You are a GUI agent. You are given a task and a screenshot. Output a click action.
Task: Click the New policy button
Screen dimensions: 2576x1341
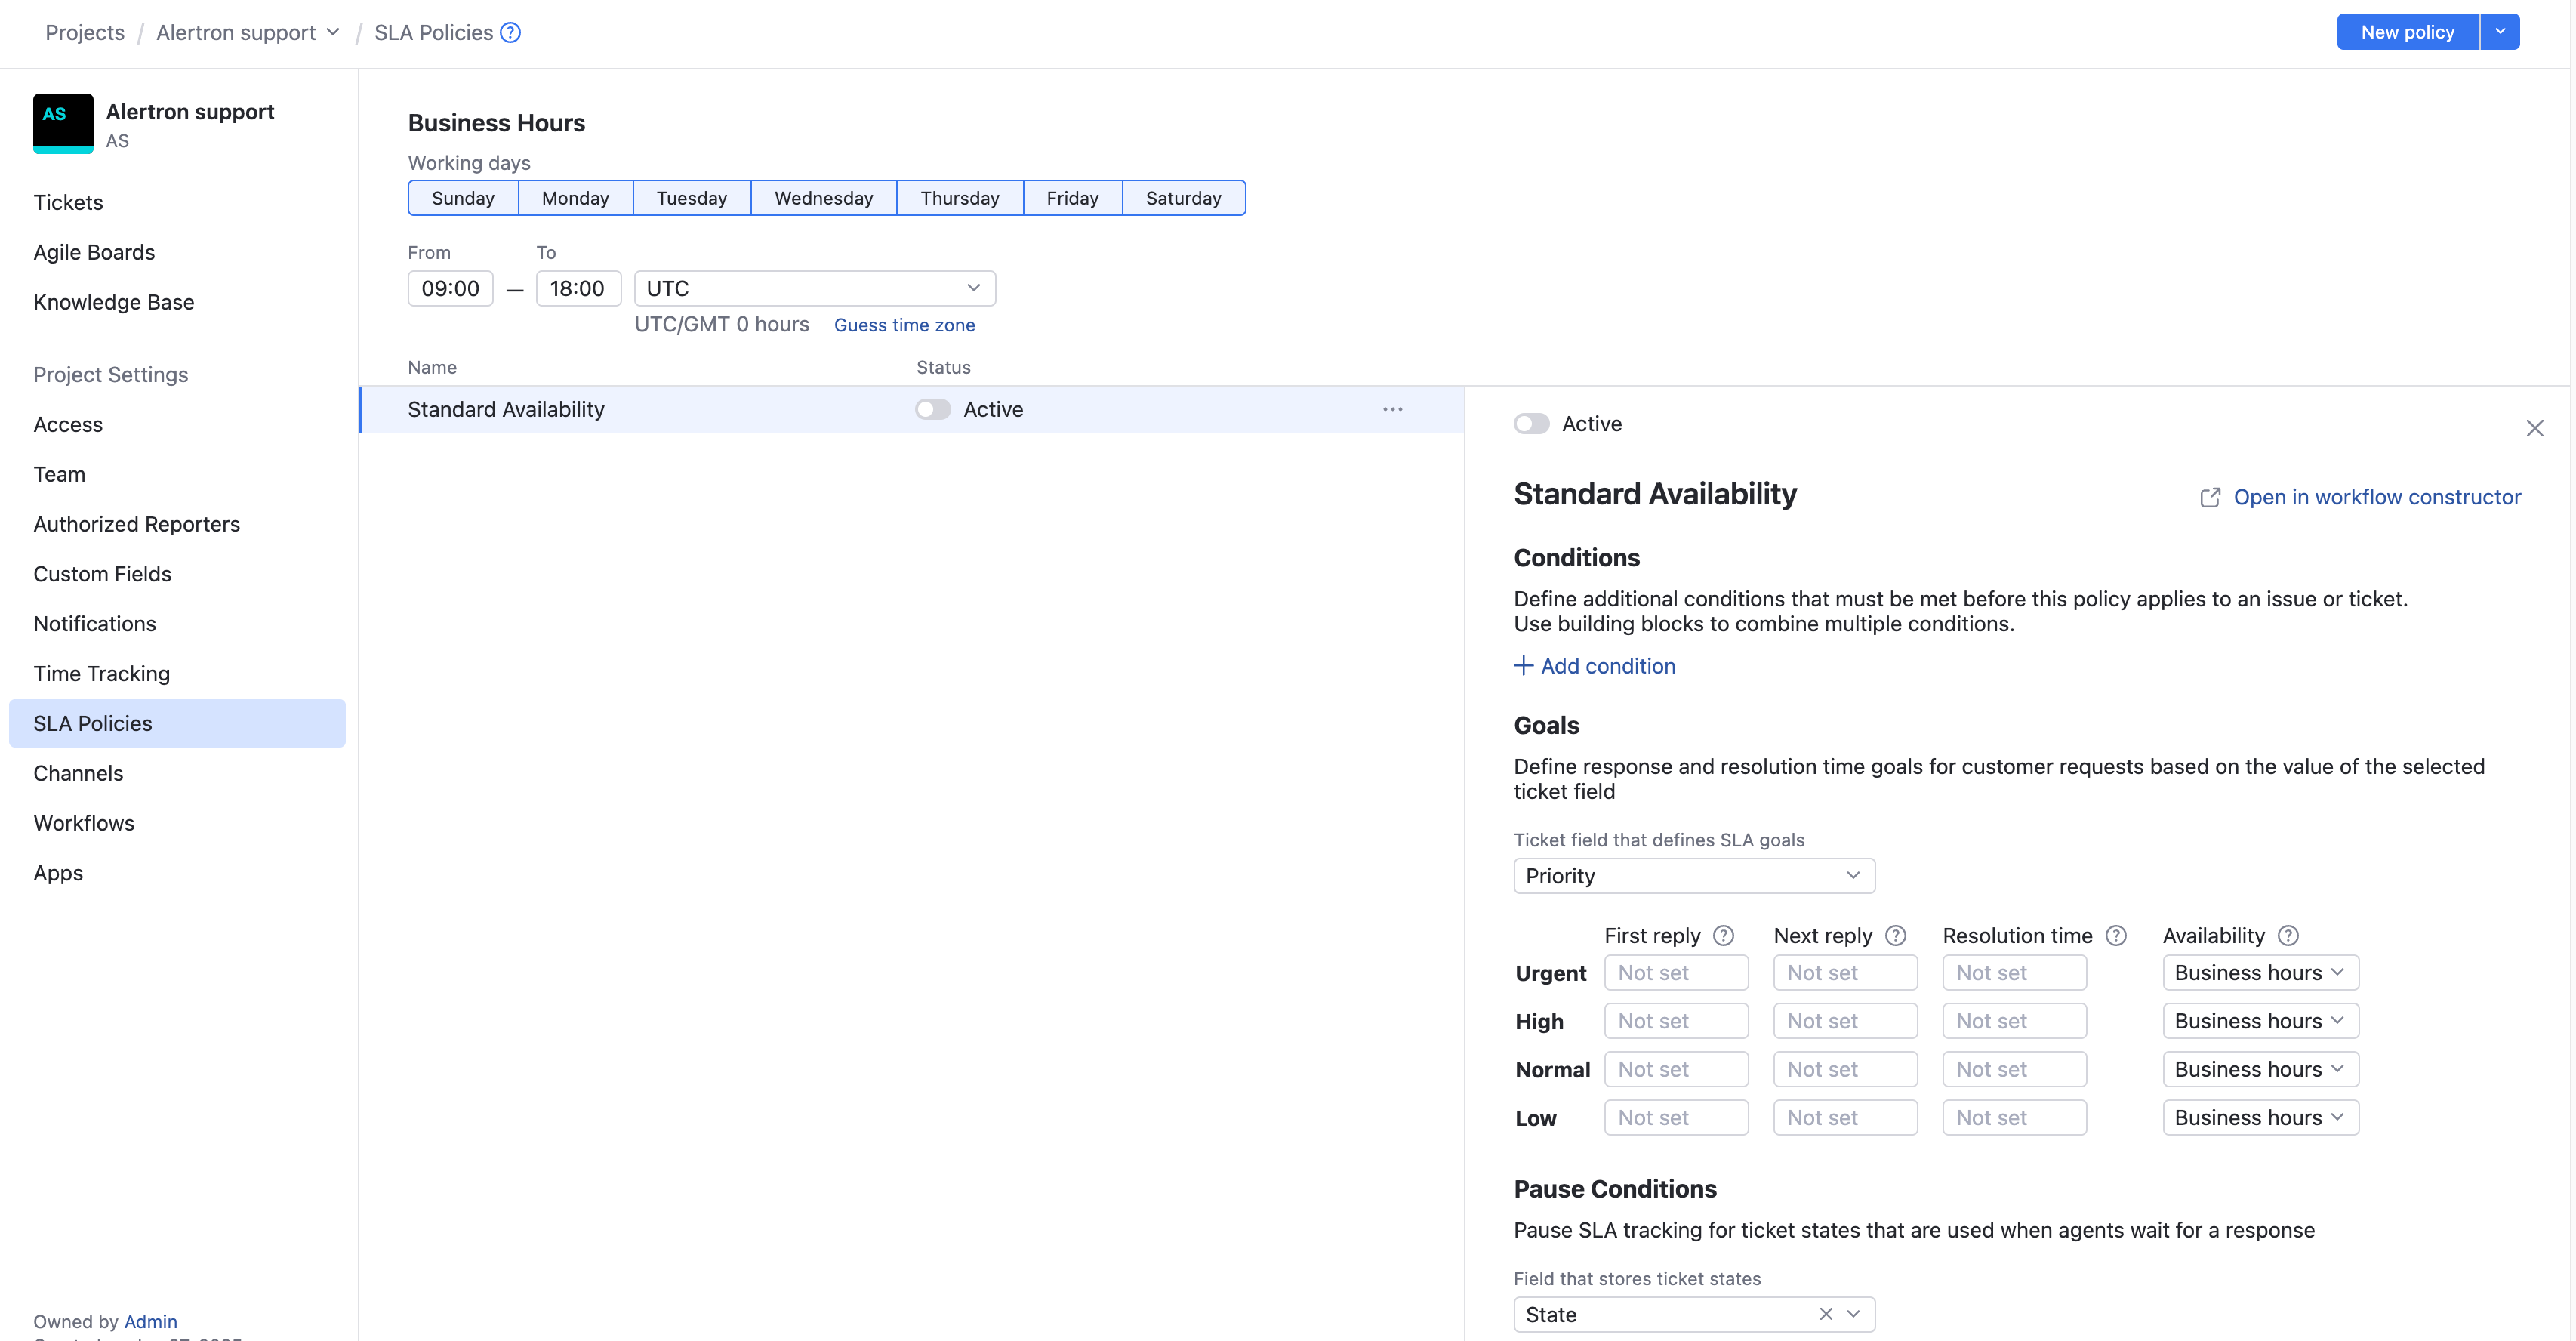pyautogui.click(x=2407, y=31)
